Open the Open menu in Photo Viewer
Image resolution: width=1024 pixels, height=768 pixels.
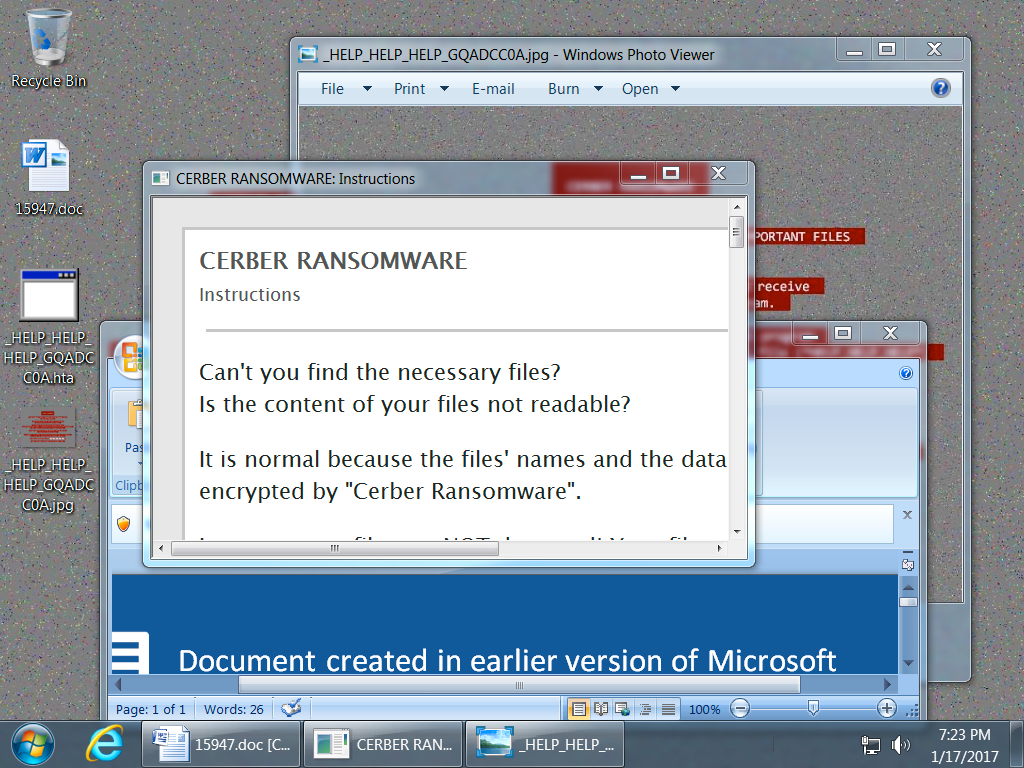coord(639,89)
